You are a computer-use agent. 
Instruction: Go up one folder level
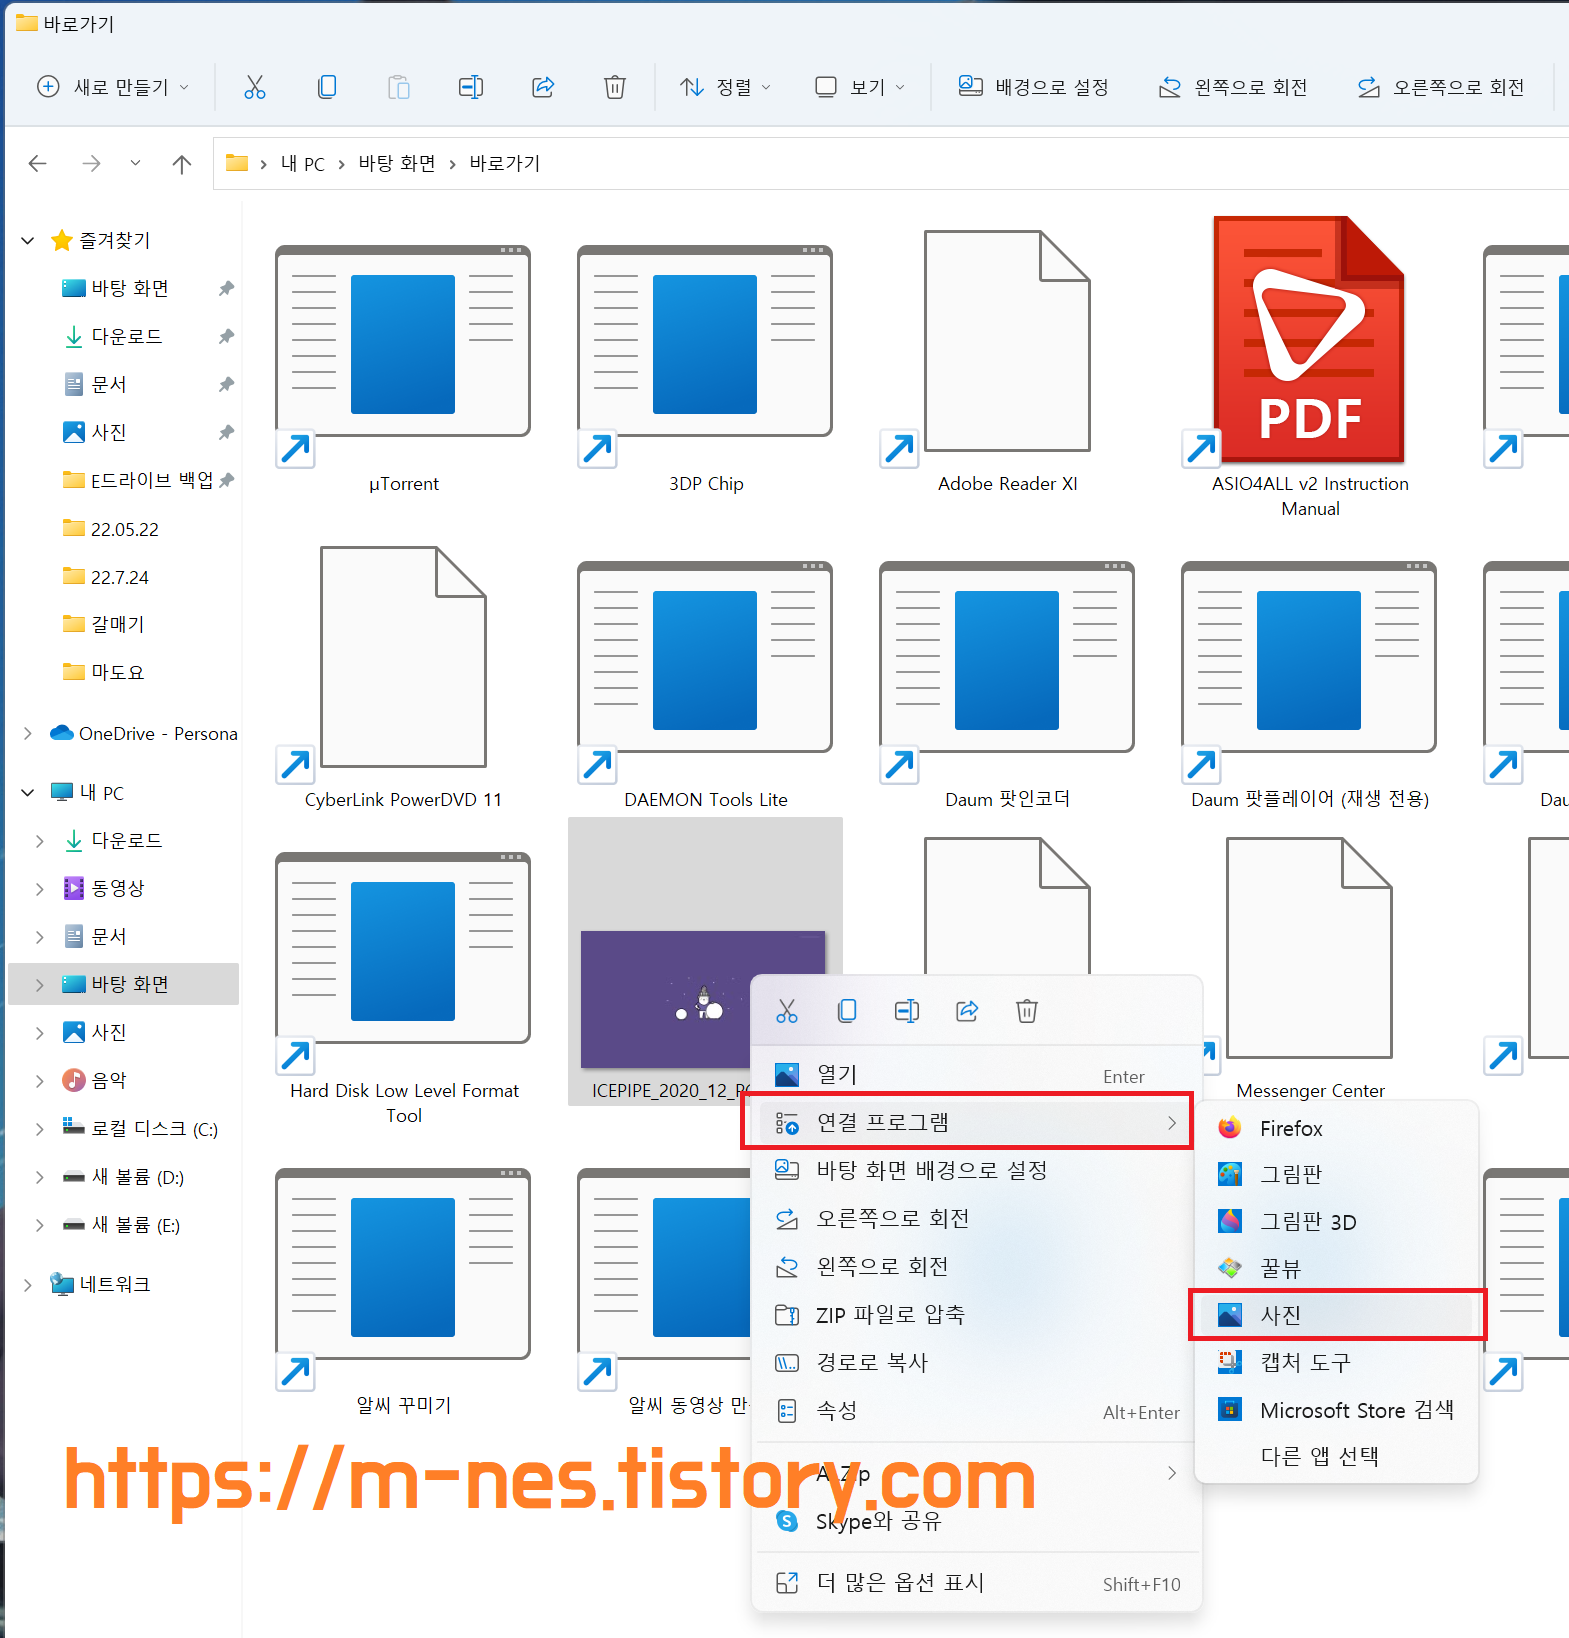181,163
